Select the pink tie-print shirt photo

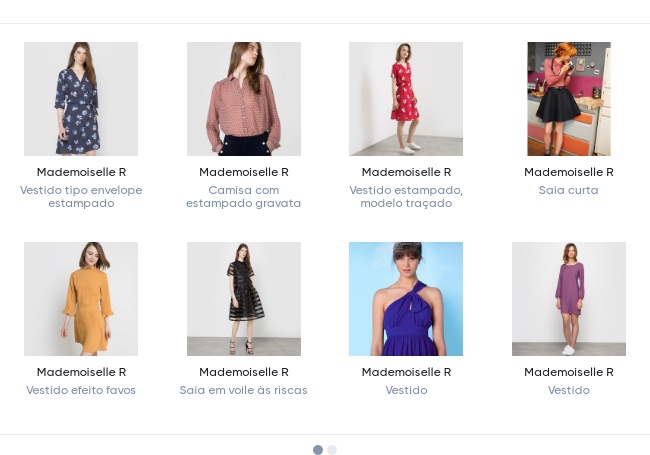coord(243,99)
